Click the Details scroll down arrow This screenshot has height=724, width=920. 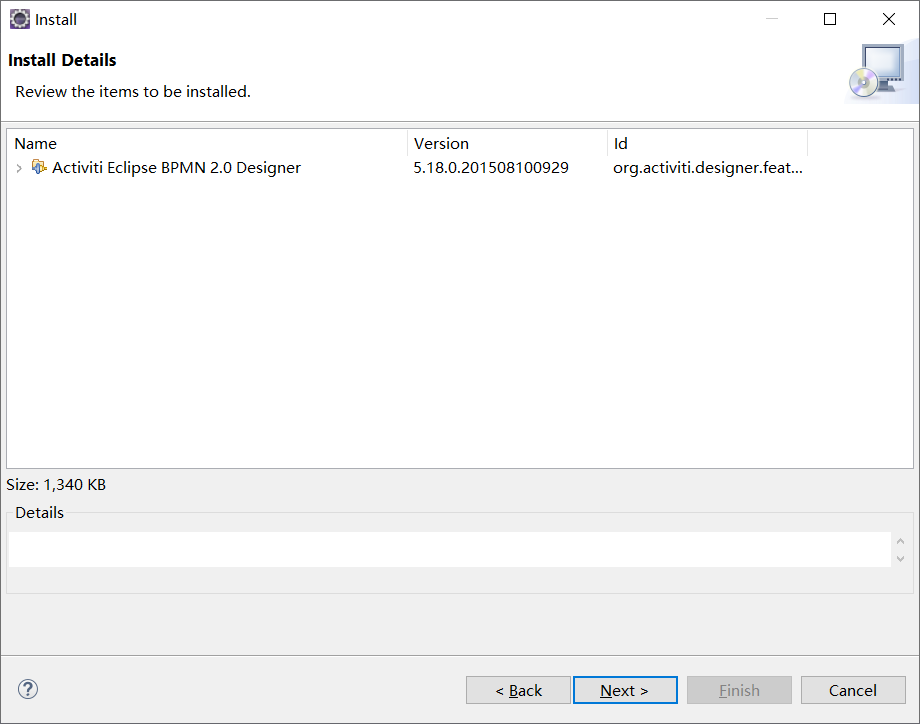[901, 559]
